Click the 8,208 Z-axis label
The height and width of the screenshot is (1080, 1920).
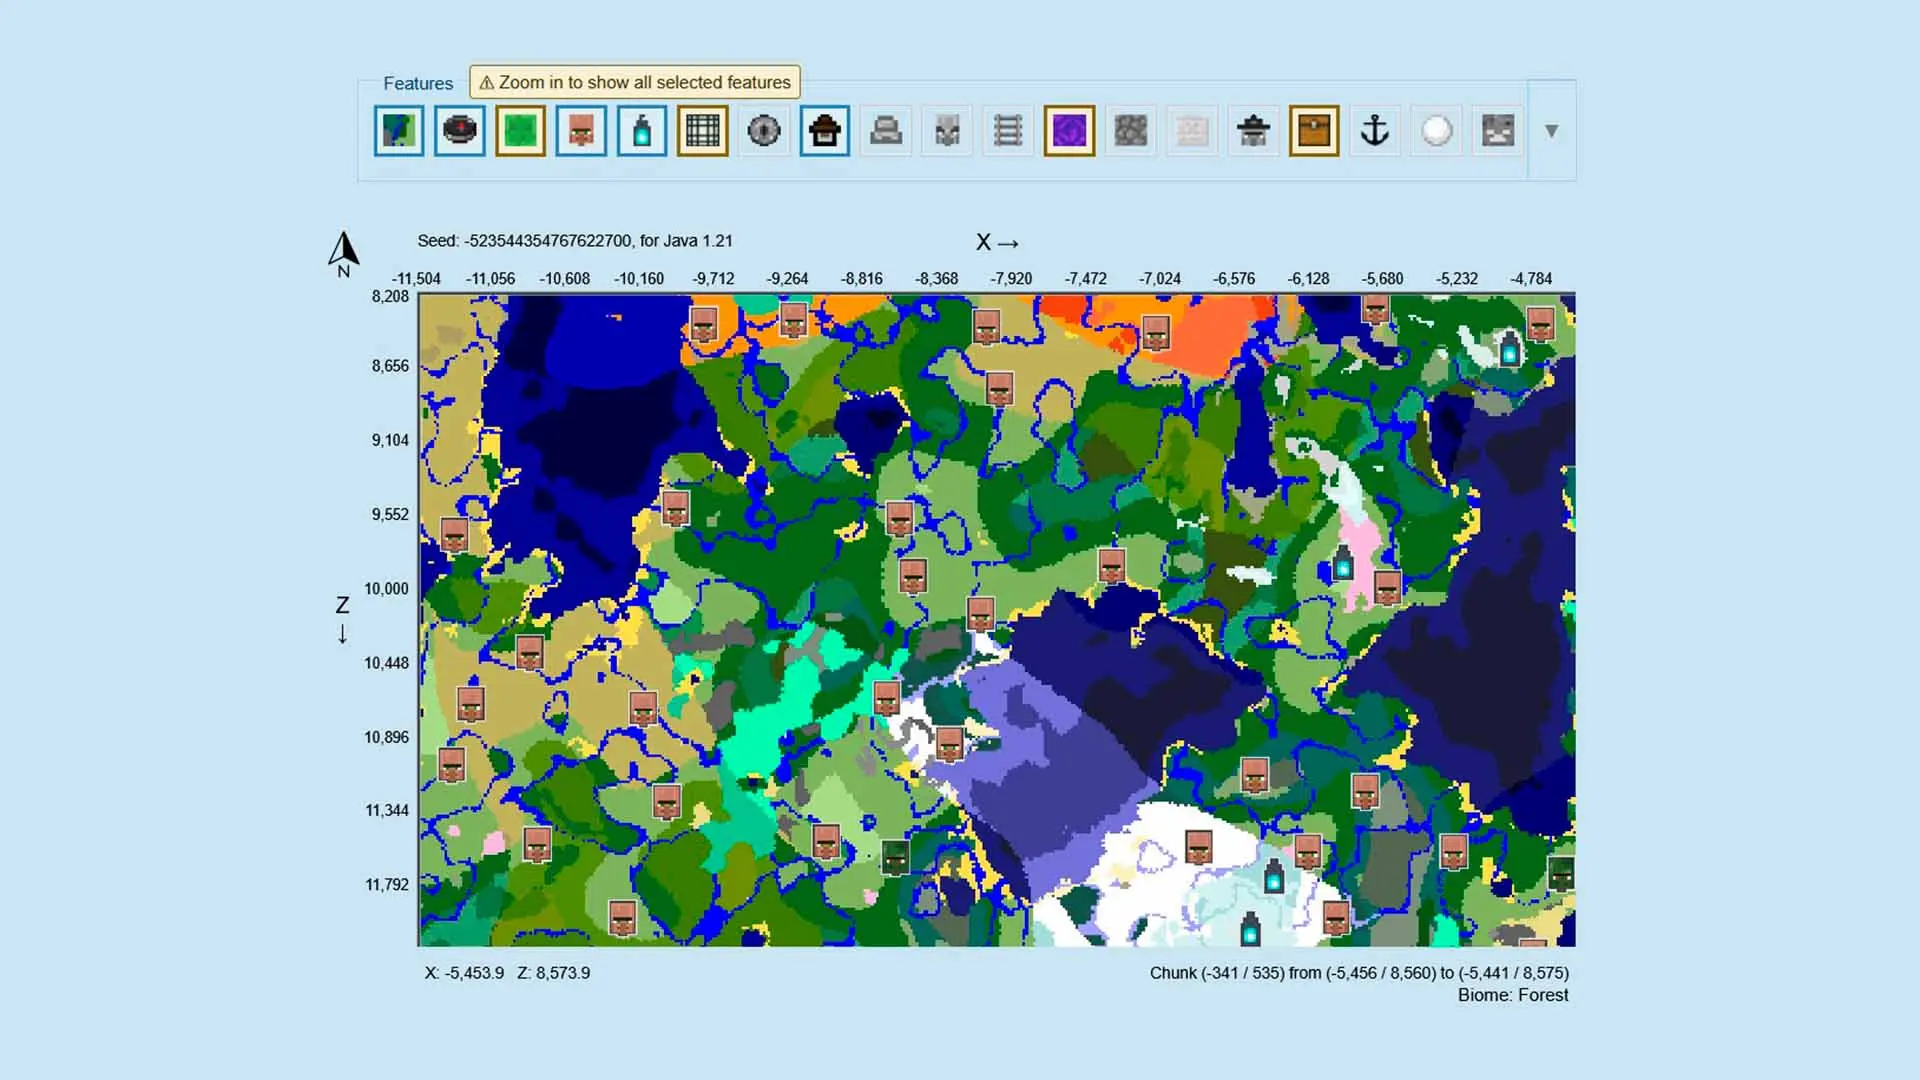[x=390, y=297]
